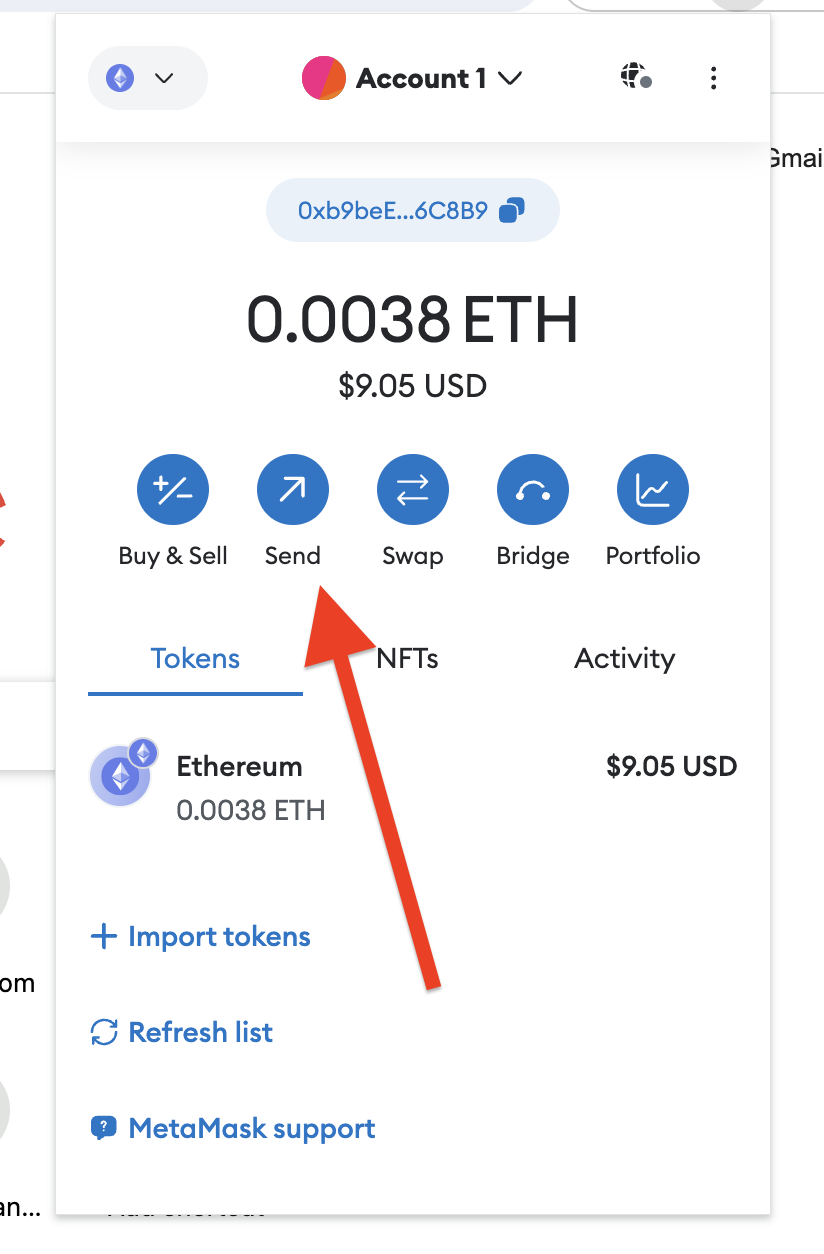Expand the Account 1 account picker
This screenshot has width=824, height=1254.
pos(435,78)
